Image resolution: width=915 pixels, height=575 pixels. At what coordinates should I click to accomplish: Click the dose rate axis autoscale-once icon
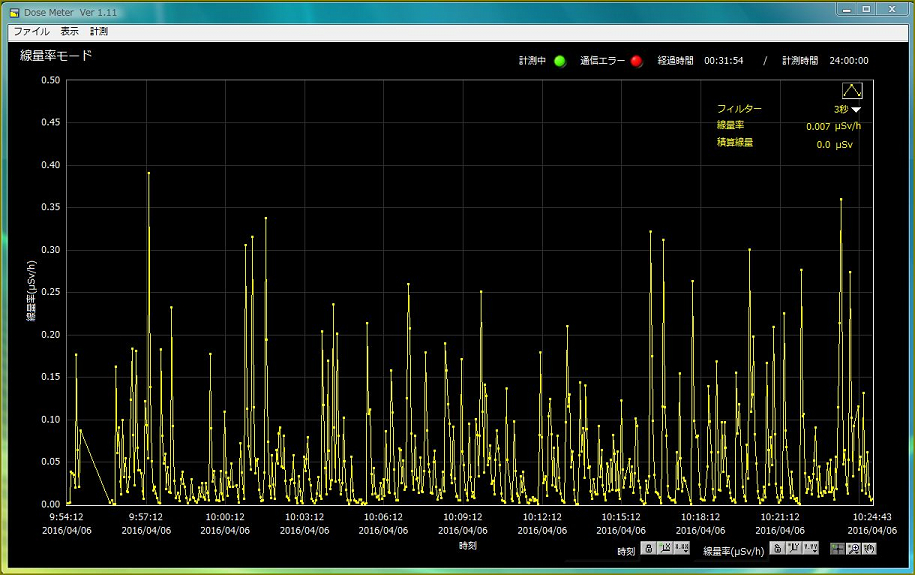794,549
